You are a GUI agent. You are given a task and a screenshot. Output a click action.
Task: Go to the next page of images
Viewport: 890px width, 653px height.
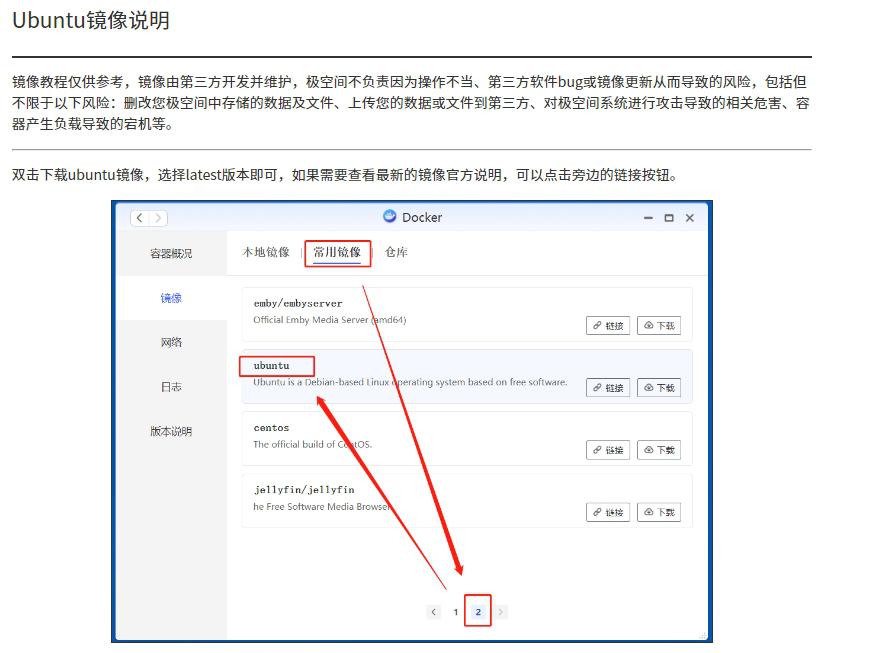[x=501, y=612]
